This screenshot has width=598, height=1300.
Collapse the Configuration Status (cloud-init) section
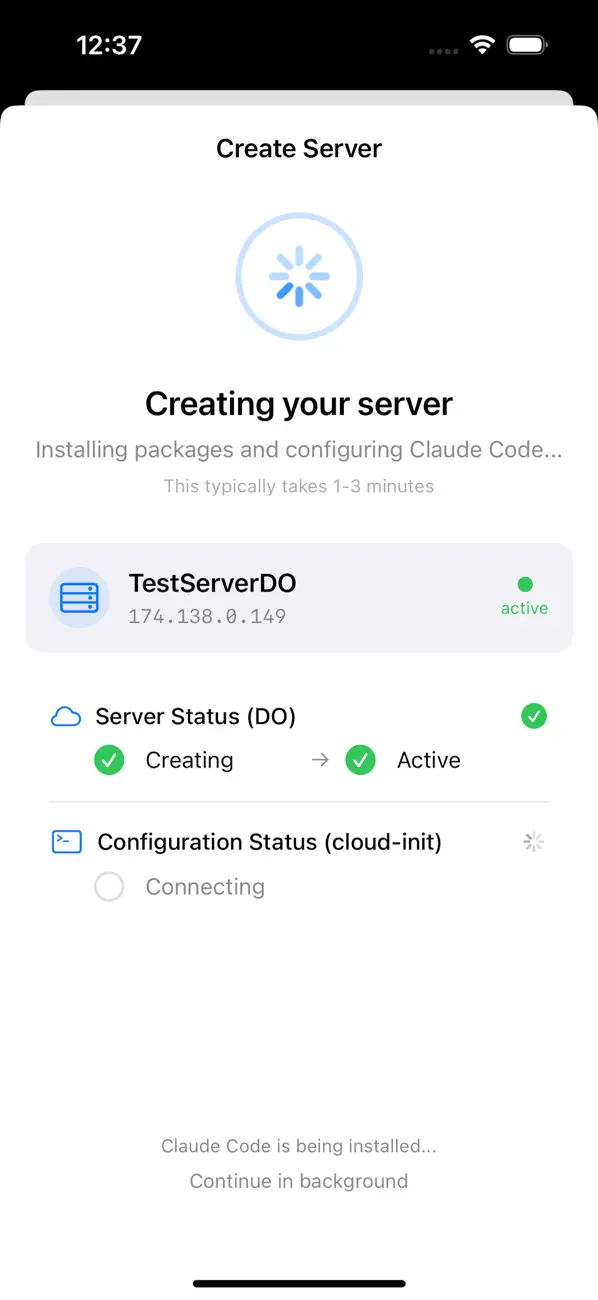(269, 841)
